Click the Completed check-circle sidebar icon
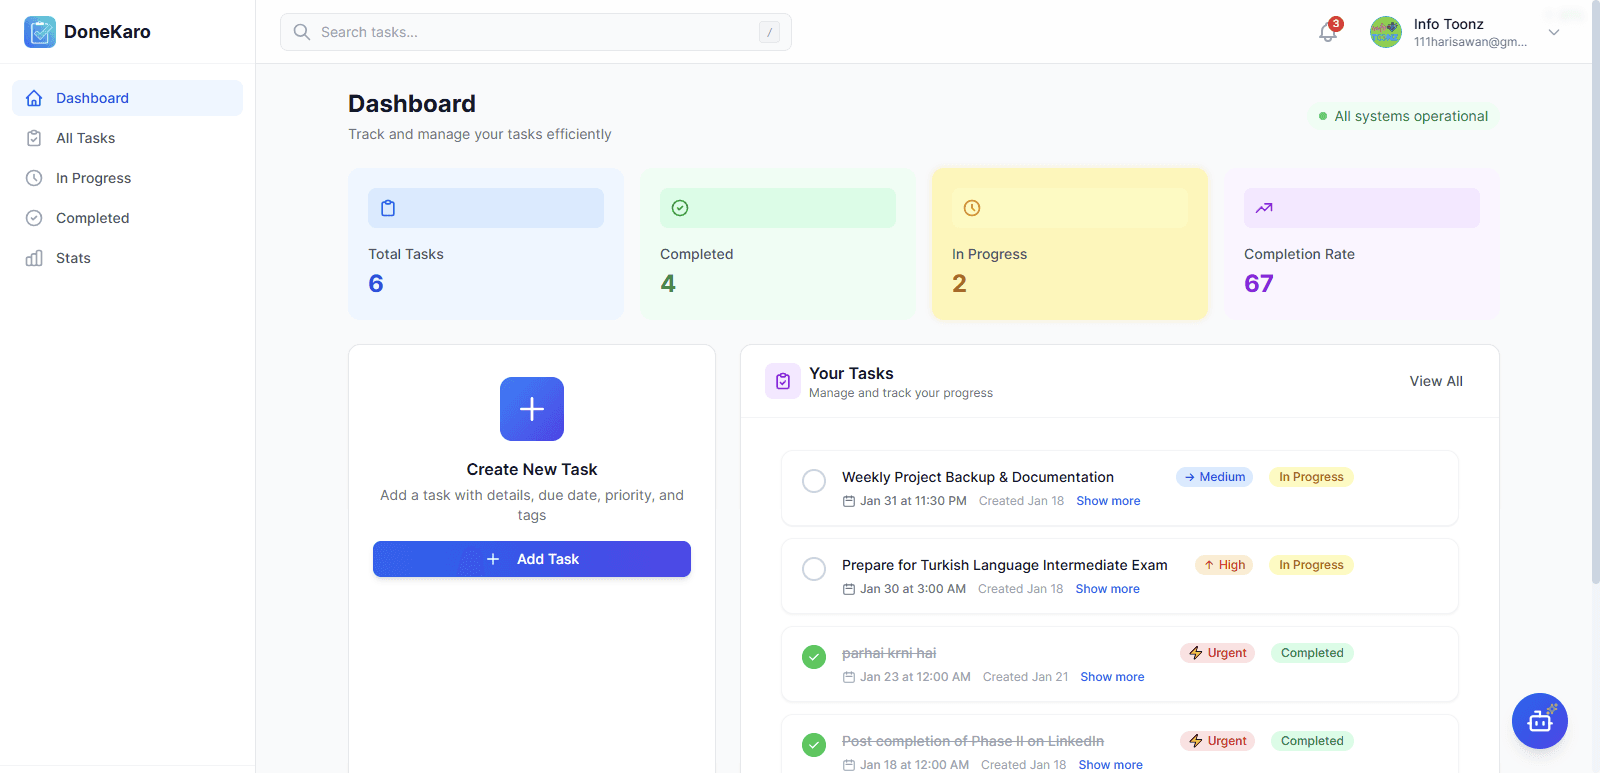The image size is (1600, 773). coord(34,218)
